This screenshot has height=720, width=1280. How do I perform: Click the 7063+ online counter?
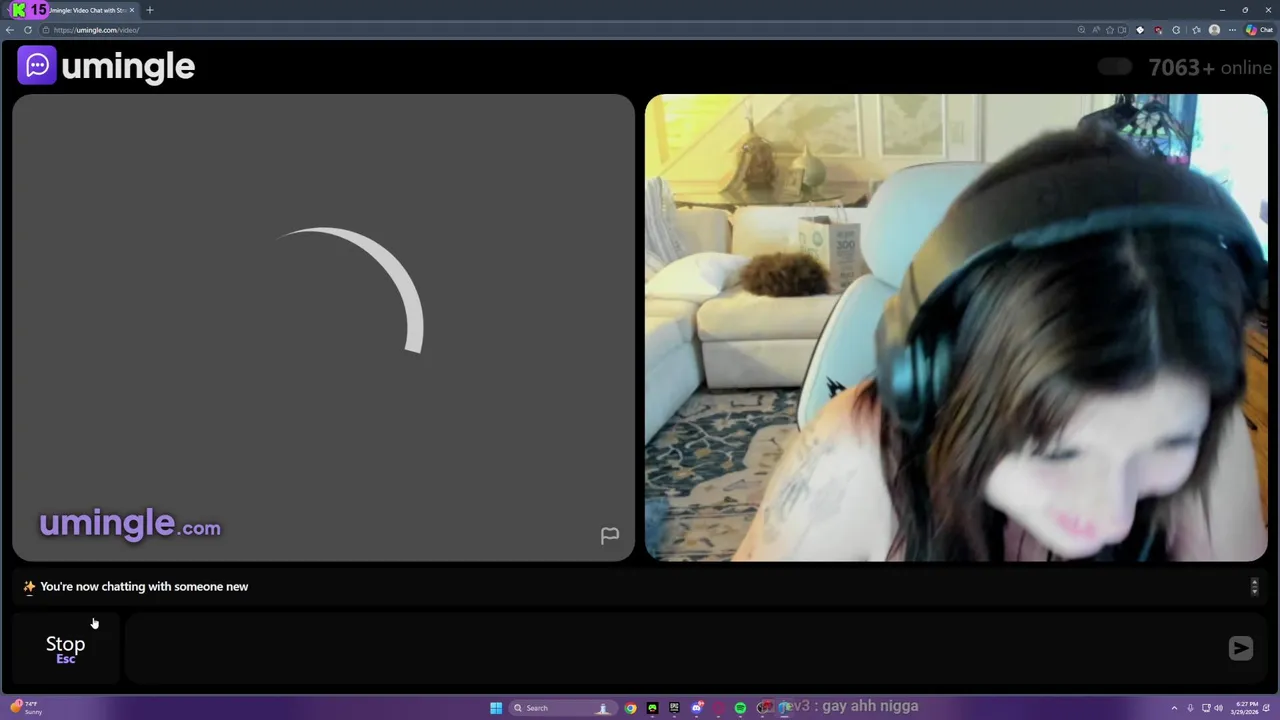1210,67
